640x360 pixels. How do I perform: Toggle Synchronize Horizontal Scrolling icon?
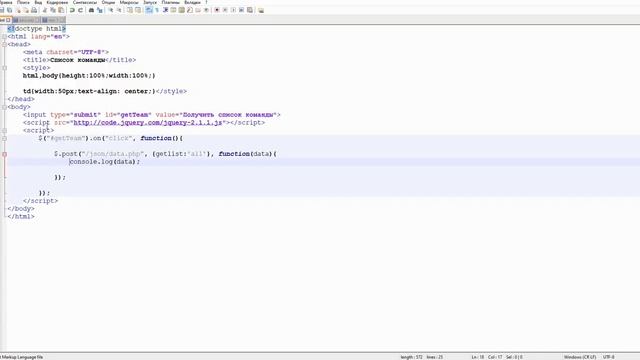point(138,10)
